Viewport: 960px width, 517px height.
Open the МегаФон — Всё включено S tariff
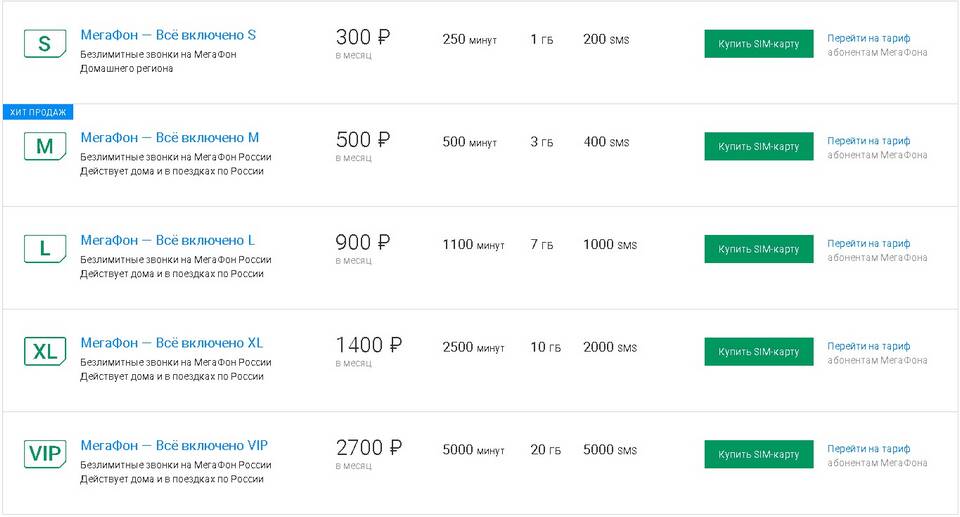click(168, 35)
